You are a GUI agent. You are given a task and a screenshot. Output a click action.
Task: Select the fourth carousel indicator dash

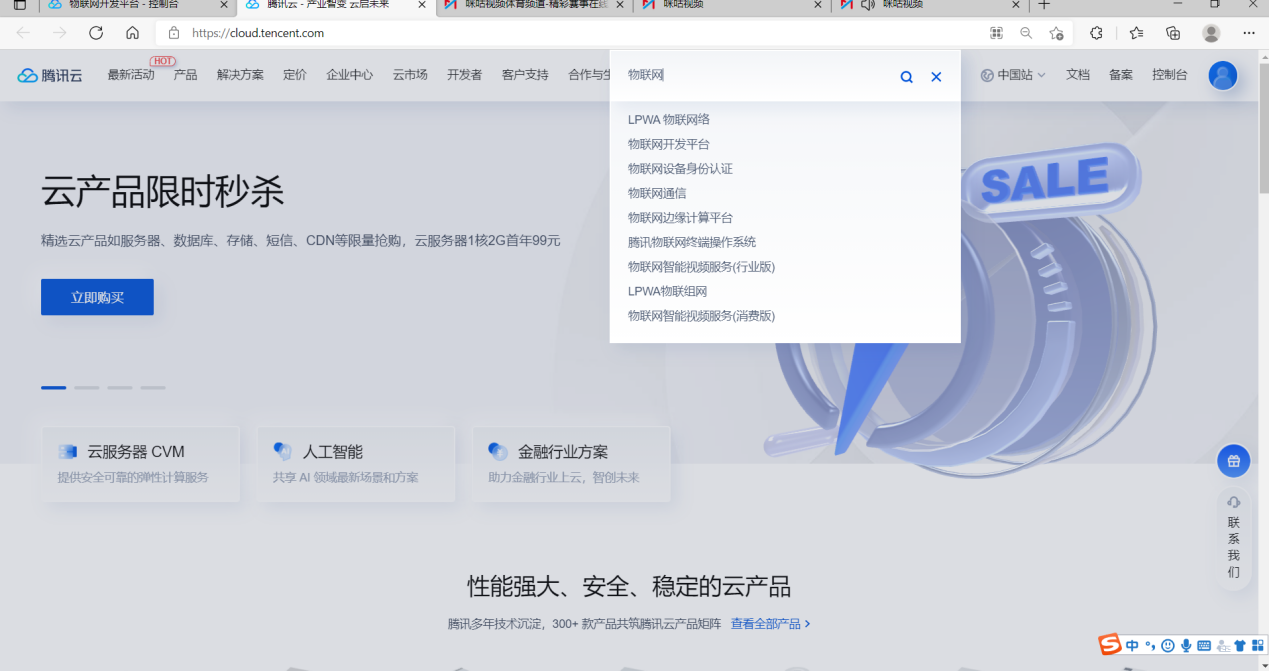[153, 387]
